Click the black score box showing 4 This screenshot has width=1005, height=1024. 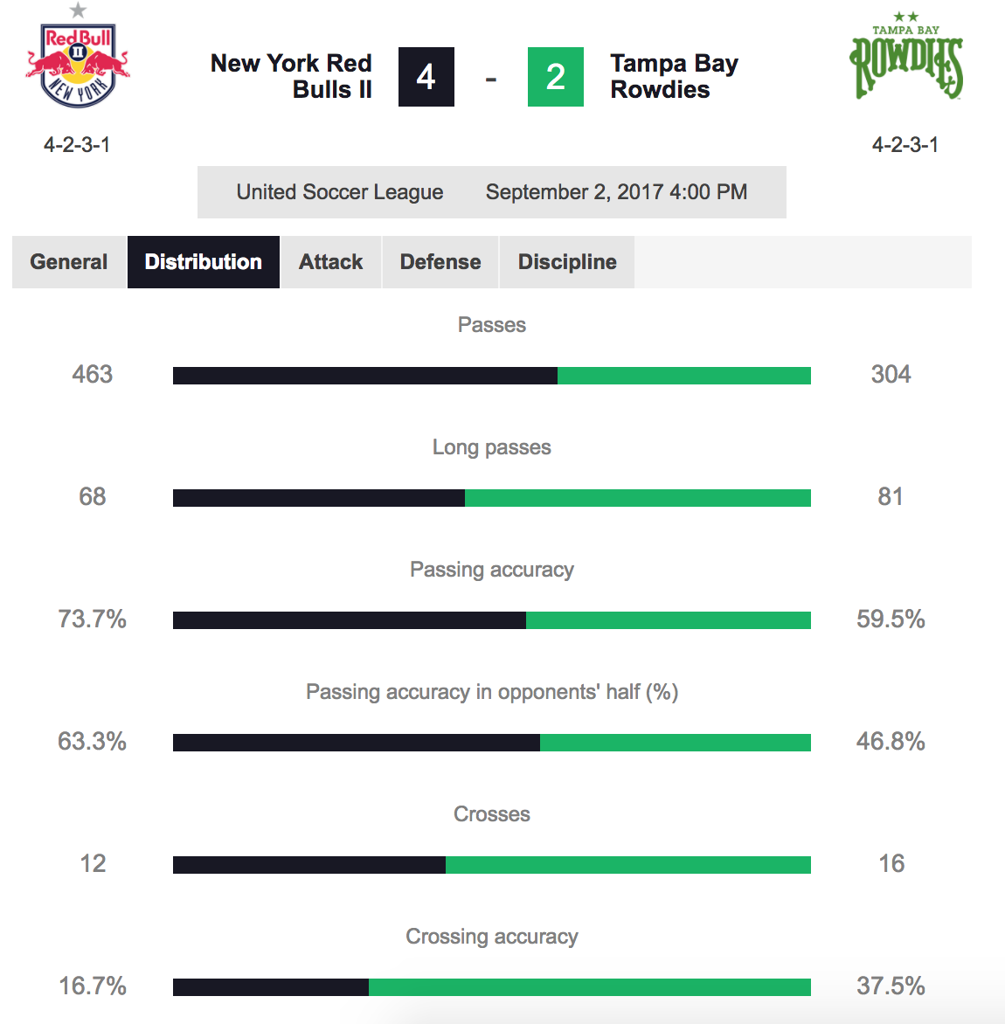pyautogui.click(x=426, y=77)
